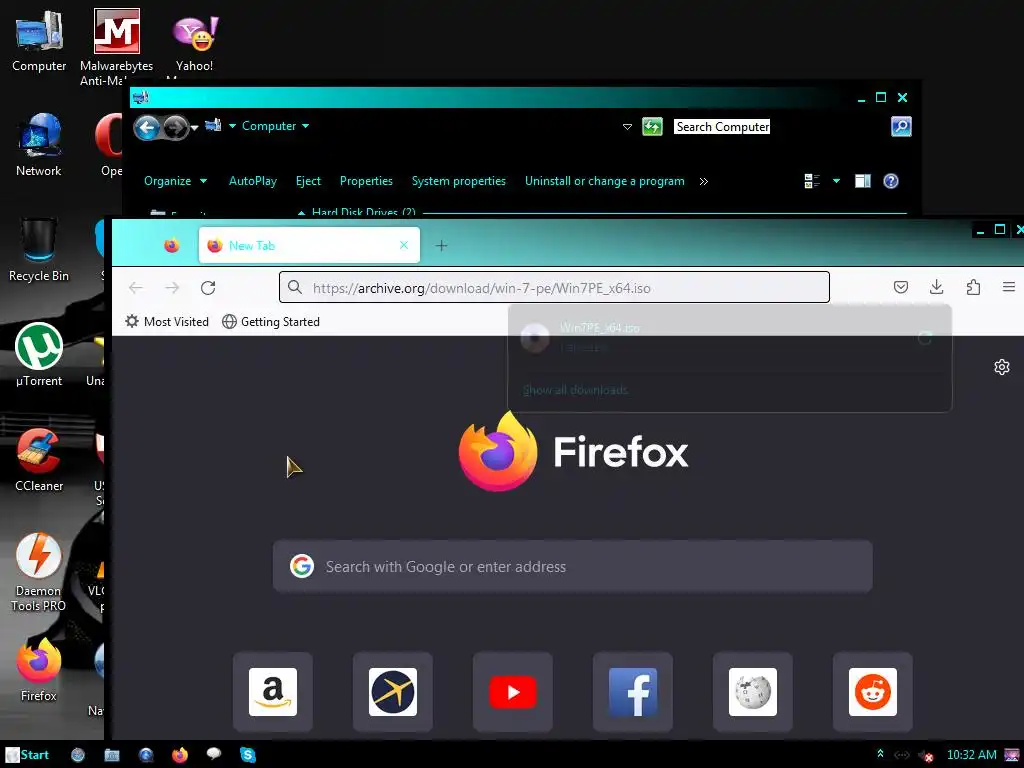
Task: Launch CCleaner from the desktop
Action: pyautogui.click(x=39, y=460)
